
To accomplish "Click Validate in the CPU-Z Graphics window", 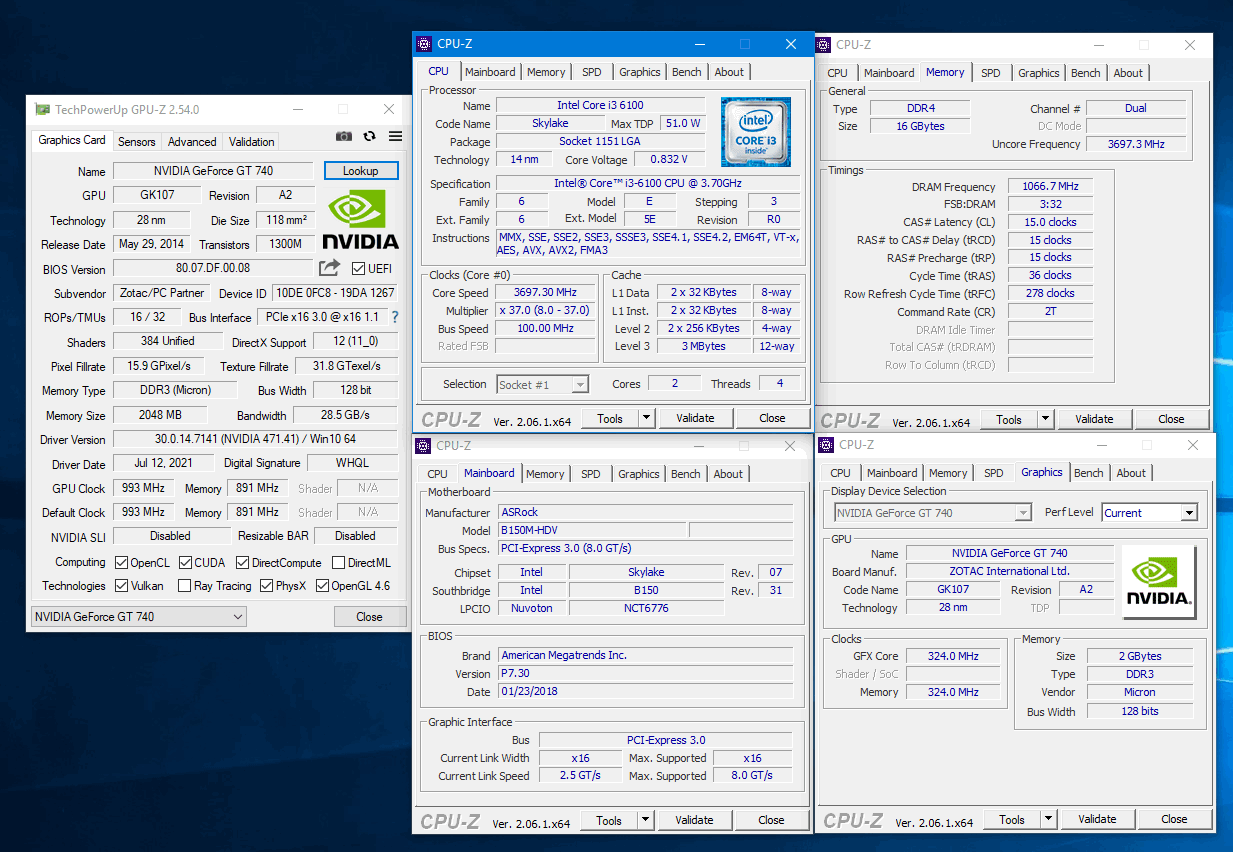I will tap(1097, 819).
